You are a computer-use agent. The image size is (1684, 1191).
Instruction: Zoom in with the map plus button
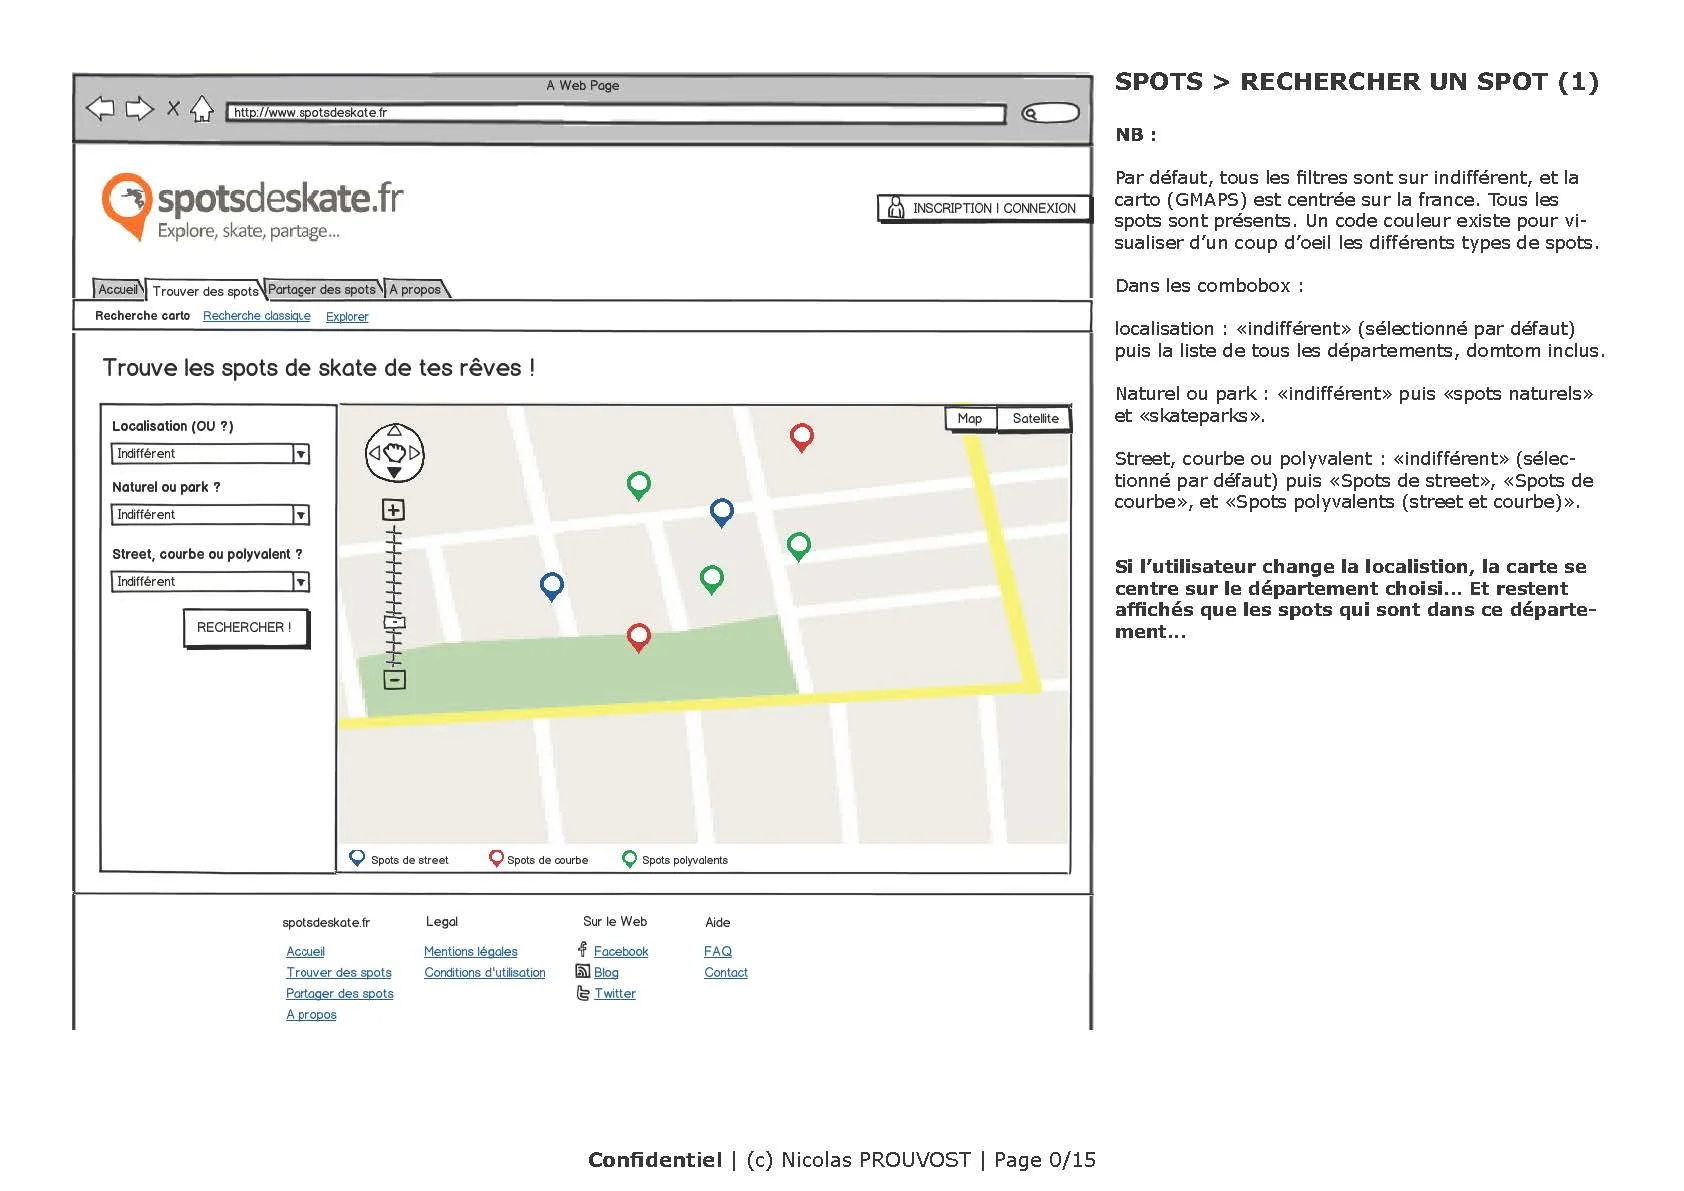[x=394, y=510]
